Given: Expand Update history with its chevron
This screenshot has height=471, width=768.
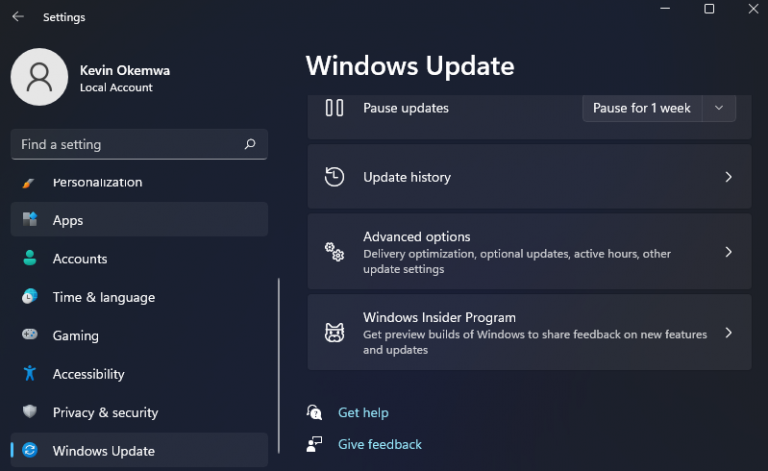Looking at the screenshot, I should pos(728,177).
